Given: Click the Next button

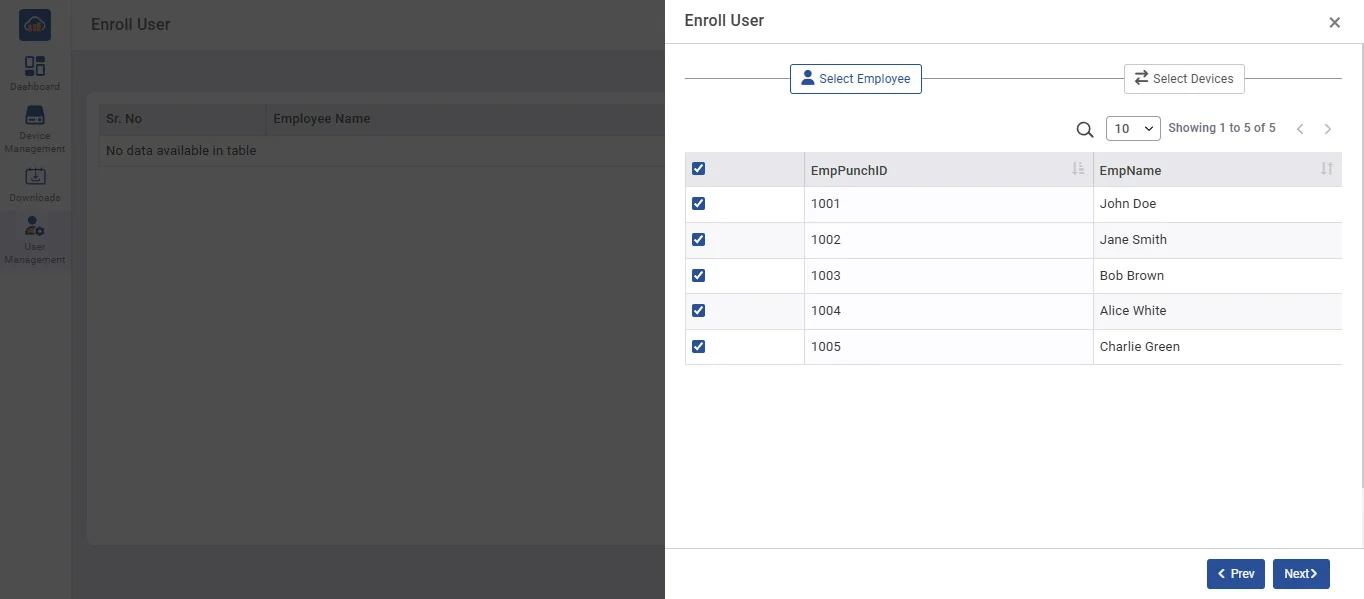Looking at the screenshot, I should (x=1300, y=574).
